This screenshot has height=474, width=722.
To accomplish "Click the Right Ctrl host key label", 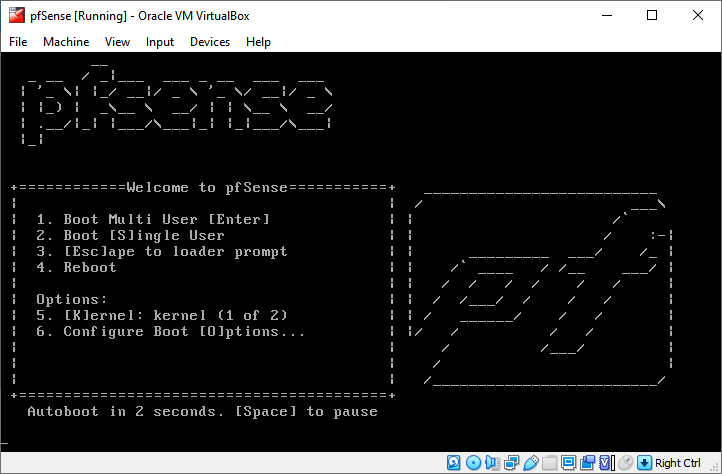I will tap(677, 463).
